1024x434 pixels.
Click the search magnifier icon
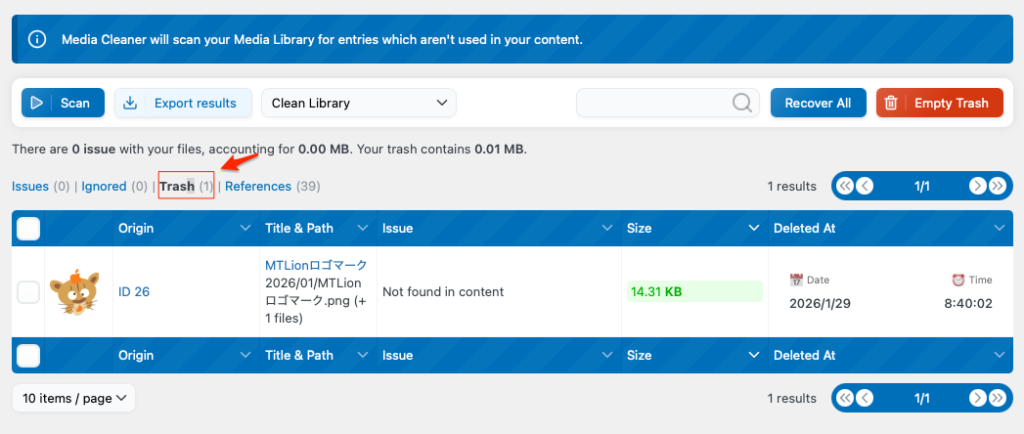click(742, 103)
